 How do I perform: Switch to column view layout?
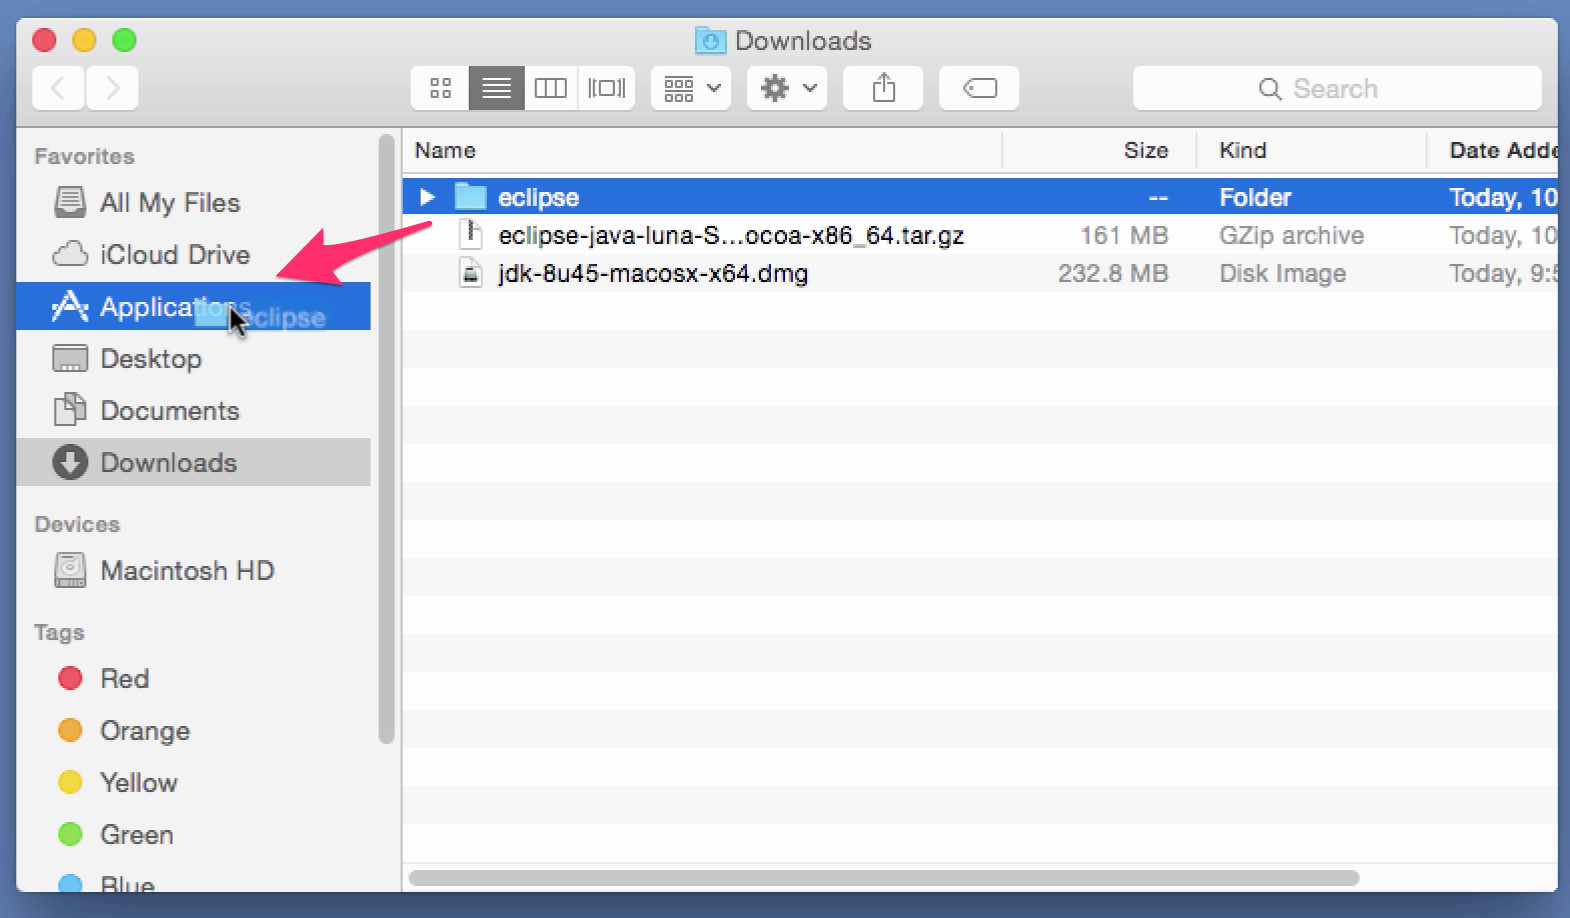(x=551, y=88)
